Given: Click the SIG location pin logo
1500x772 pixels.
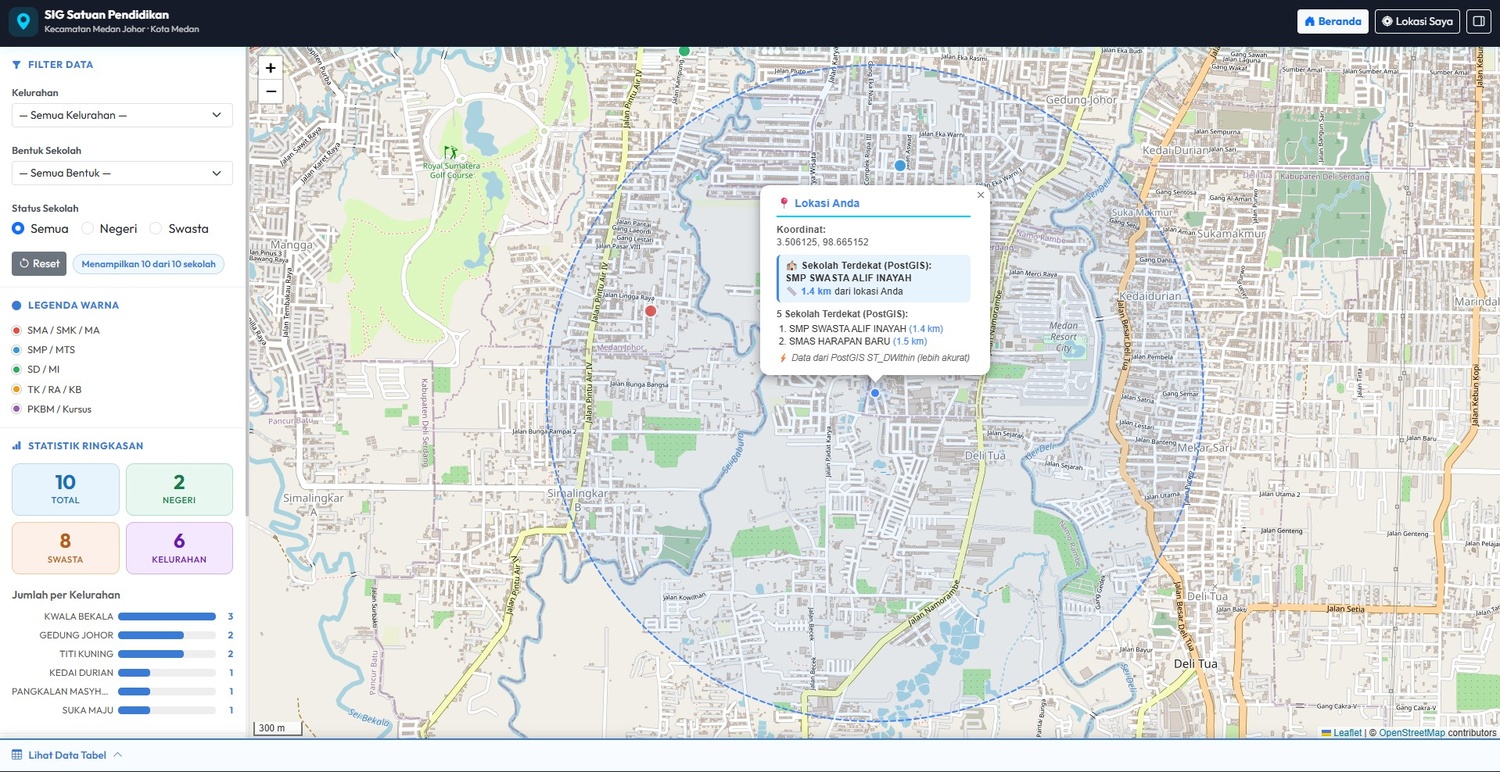Looking at the screenshot, I should point(23,21).
